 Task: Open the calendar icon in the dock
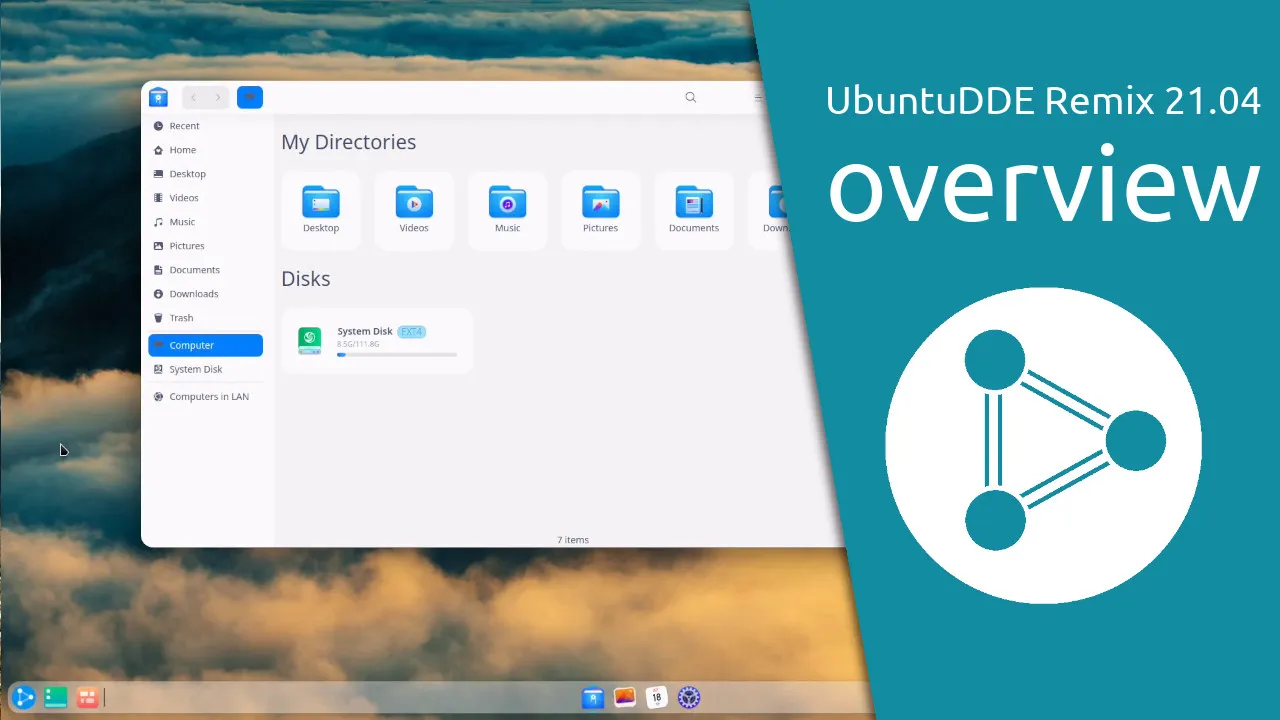click(x=657, y=698)
